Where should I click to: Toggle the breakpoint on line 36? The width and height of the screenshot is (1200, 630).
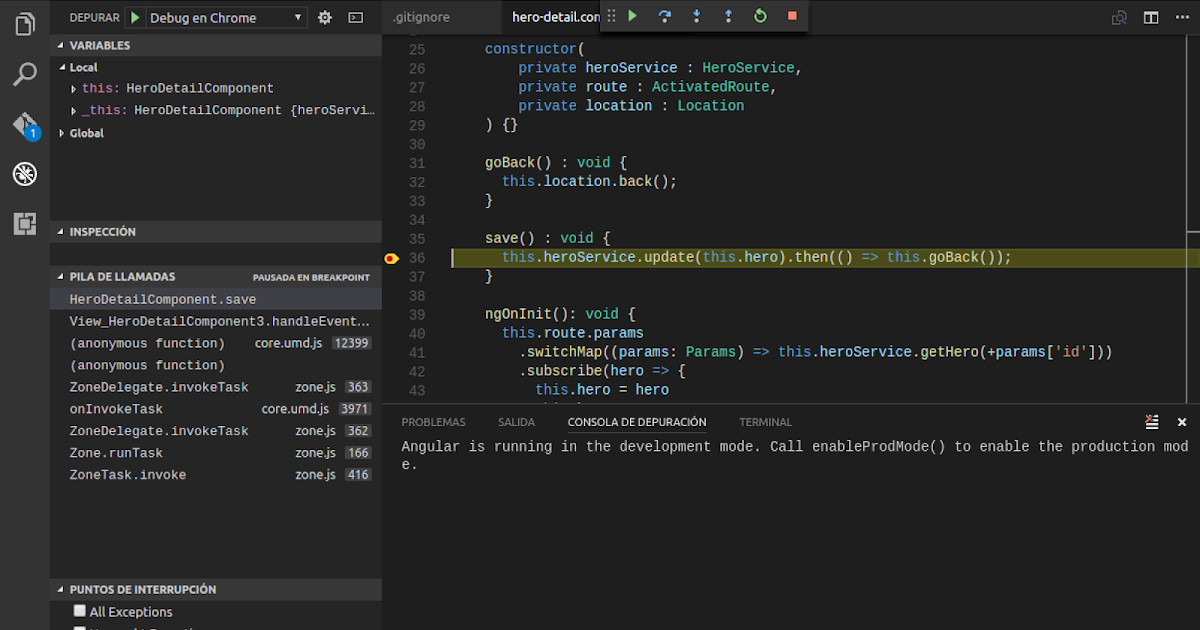(x=391, y=258)
